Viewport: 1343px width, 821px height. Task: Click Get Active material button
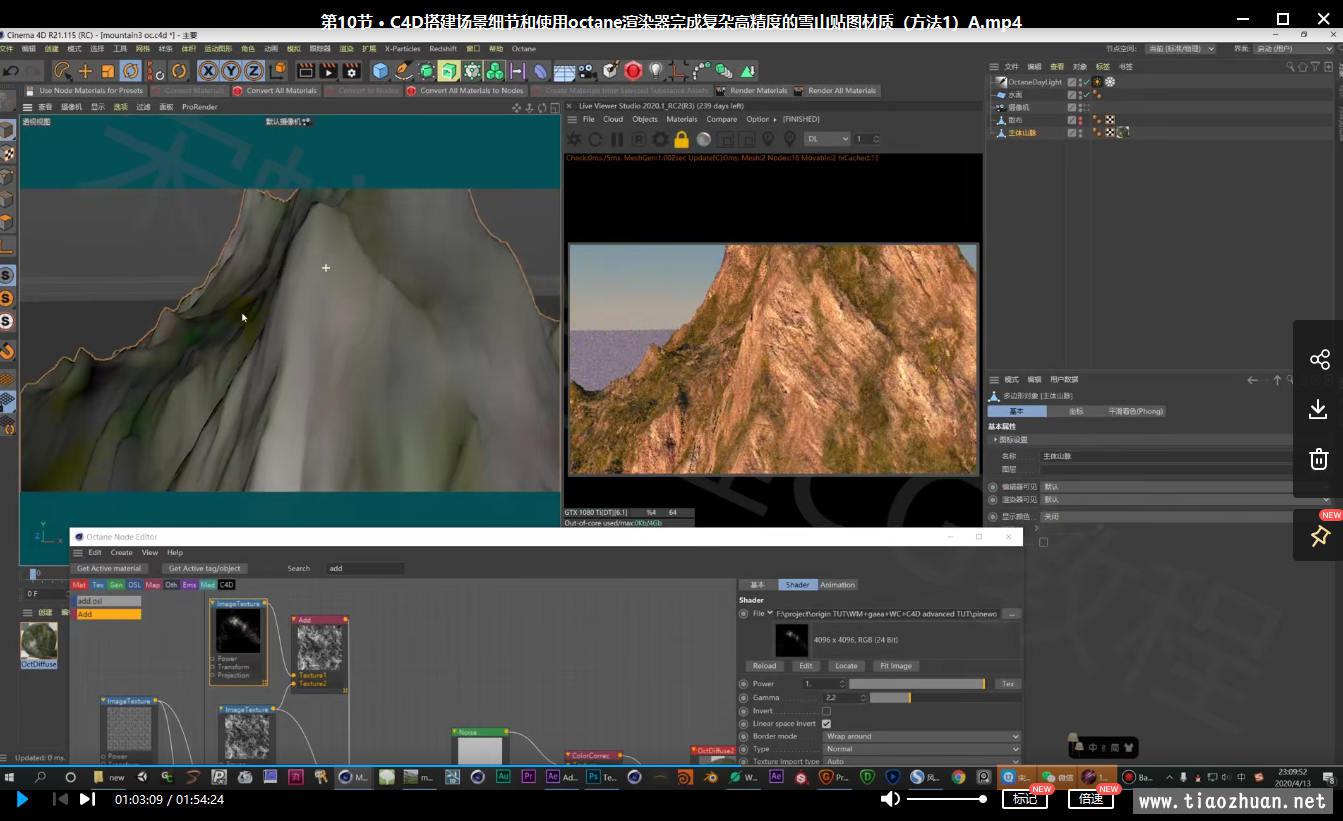coord(109,568)
